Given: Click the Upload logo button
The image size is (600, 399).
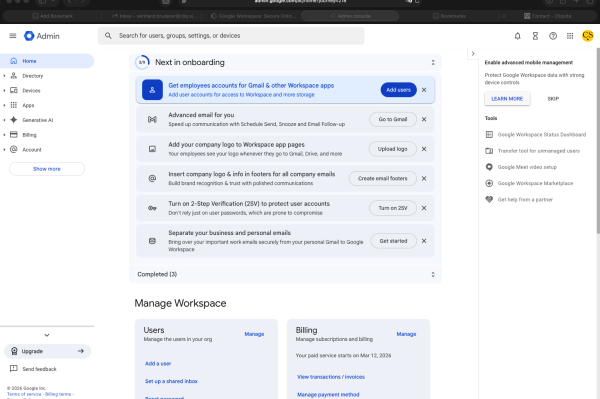Looking at the screenshot, I should point(393,149).
